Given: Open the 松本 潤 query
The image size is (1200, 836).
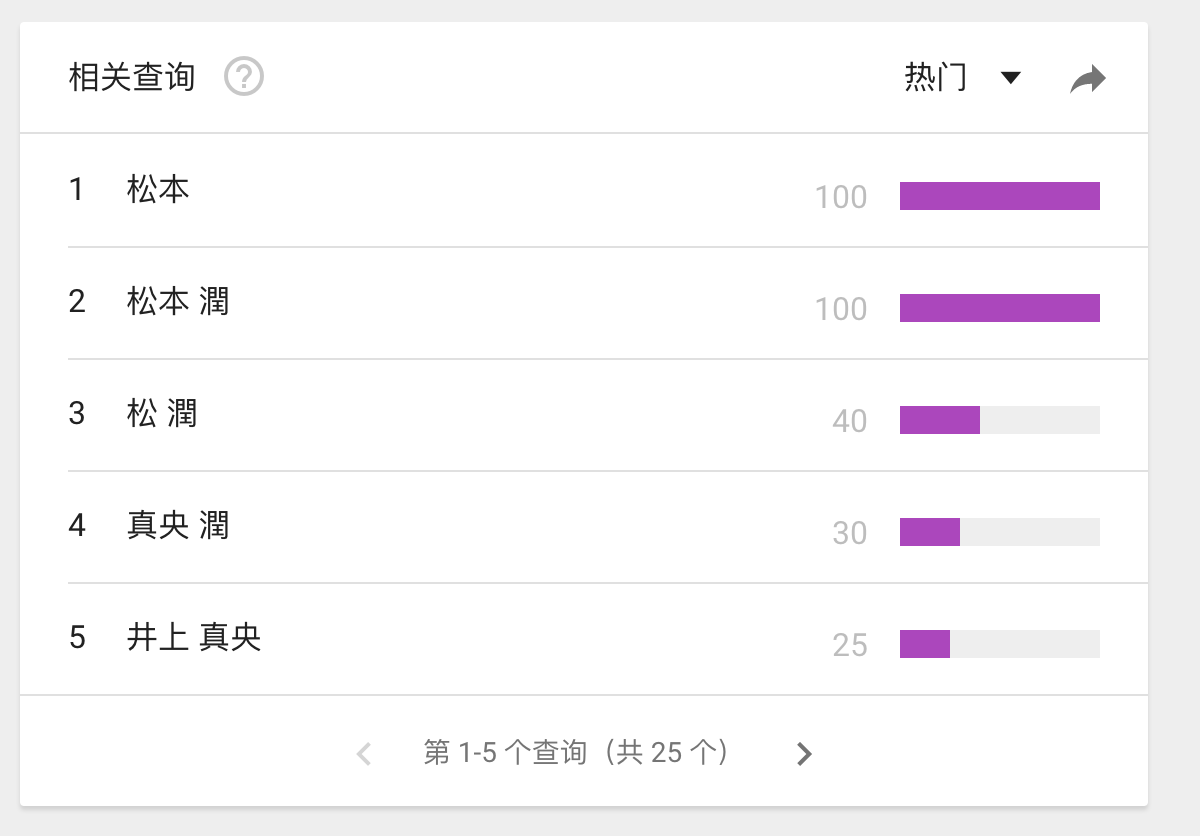Looking at the screenshot, I should (178, 301).
